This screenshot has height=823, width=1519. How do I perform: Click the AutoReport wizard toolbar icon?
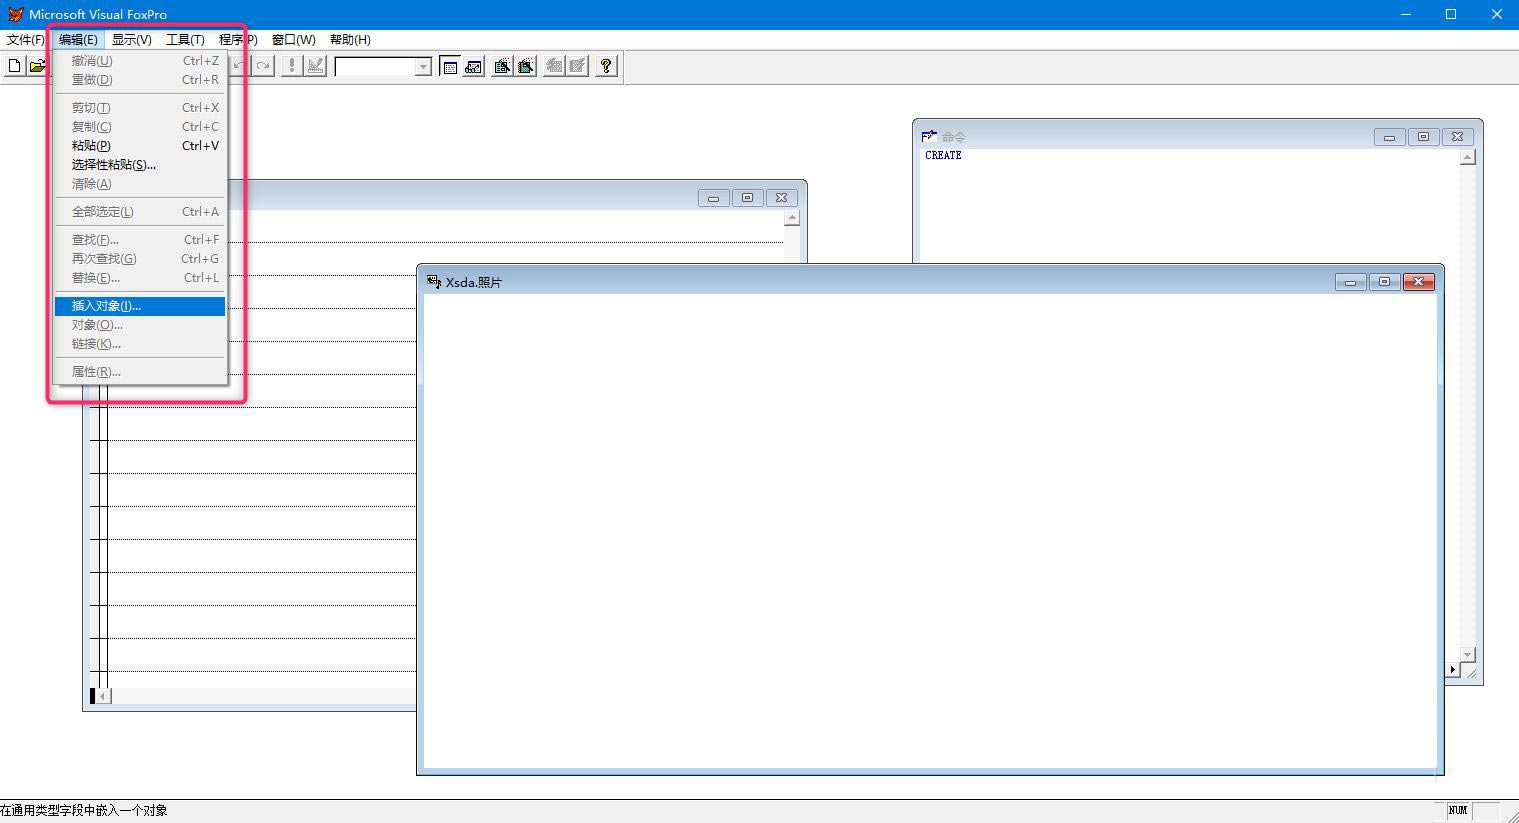click(x=578, y=66)
